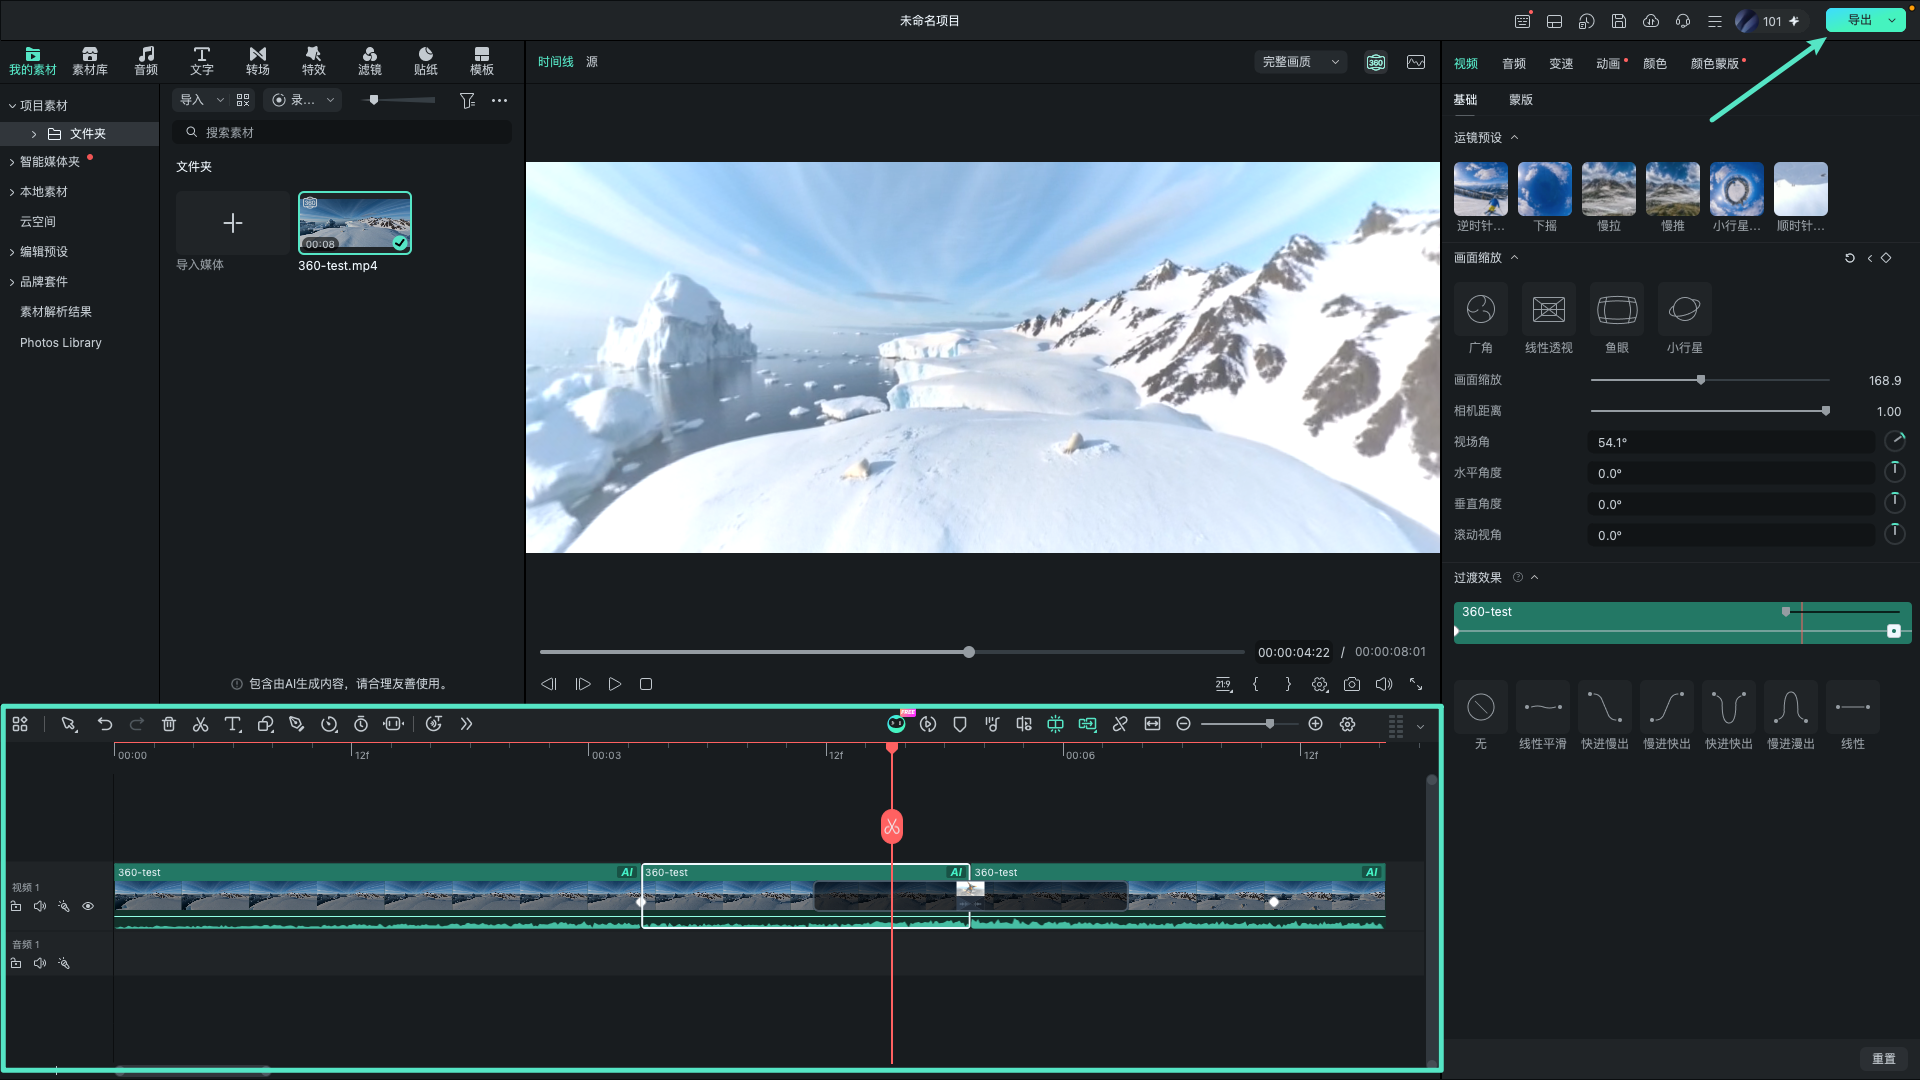Open the 完整画质 quality dropdown
The height and width of the screenshot is (1080, 1920).
(x=1300, y=62)
